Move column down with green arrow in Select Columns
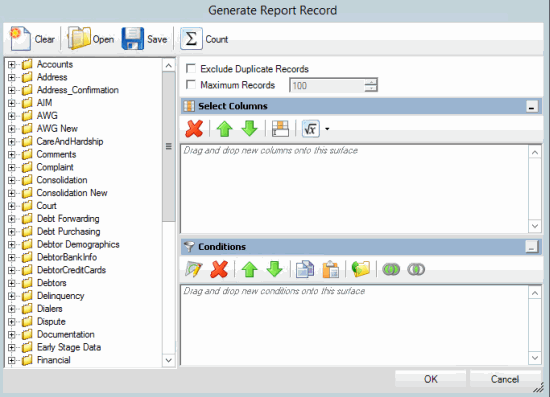Screen dimensions: 550x397 [x=249, y=129]
